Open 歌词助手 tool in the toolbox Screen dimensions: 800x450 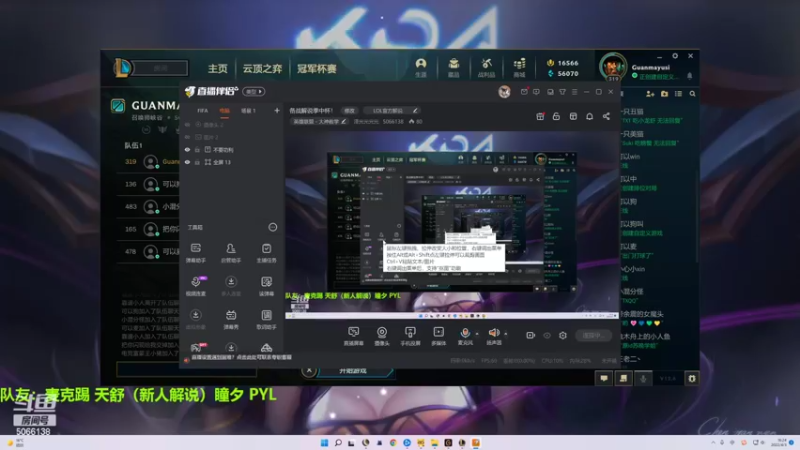tap(266, 319)
